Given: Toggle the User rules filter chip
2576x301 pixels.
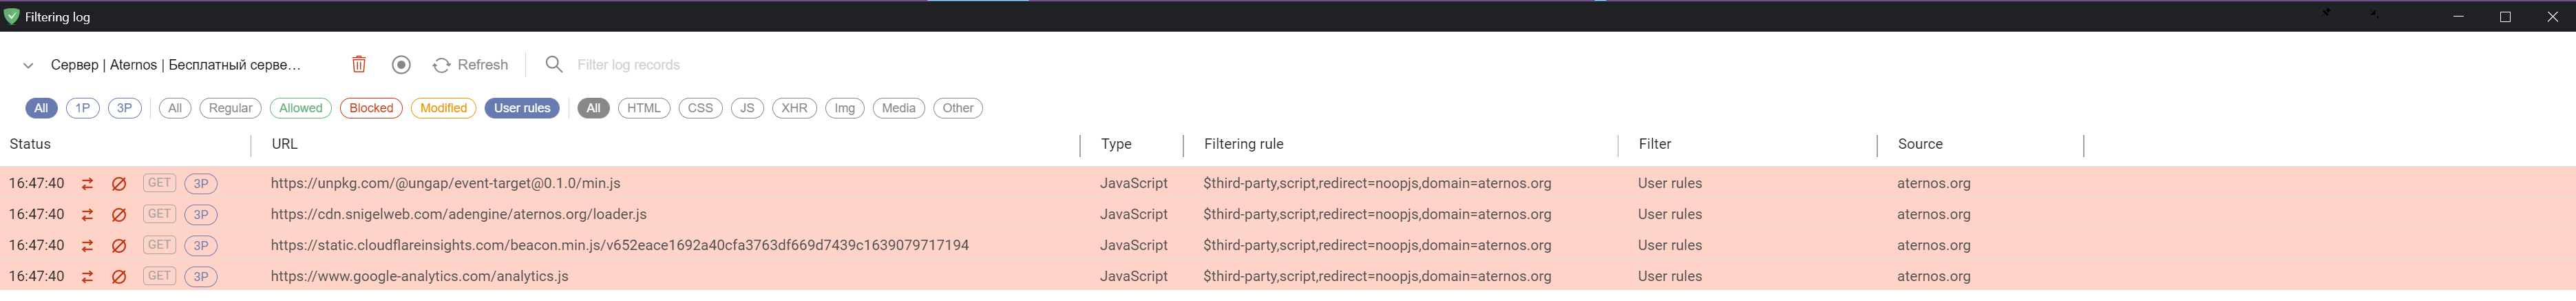Looking at the screenshot, I should point(522,108).
